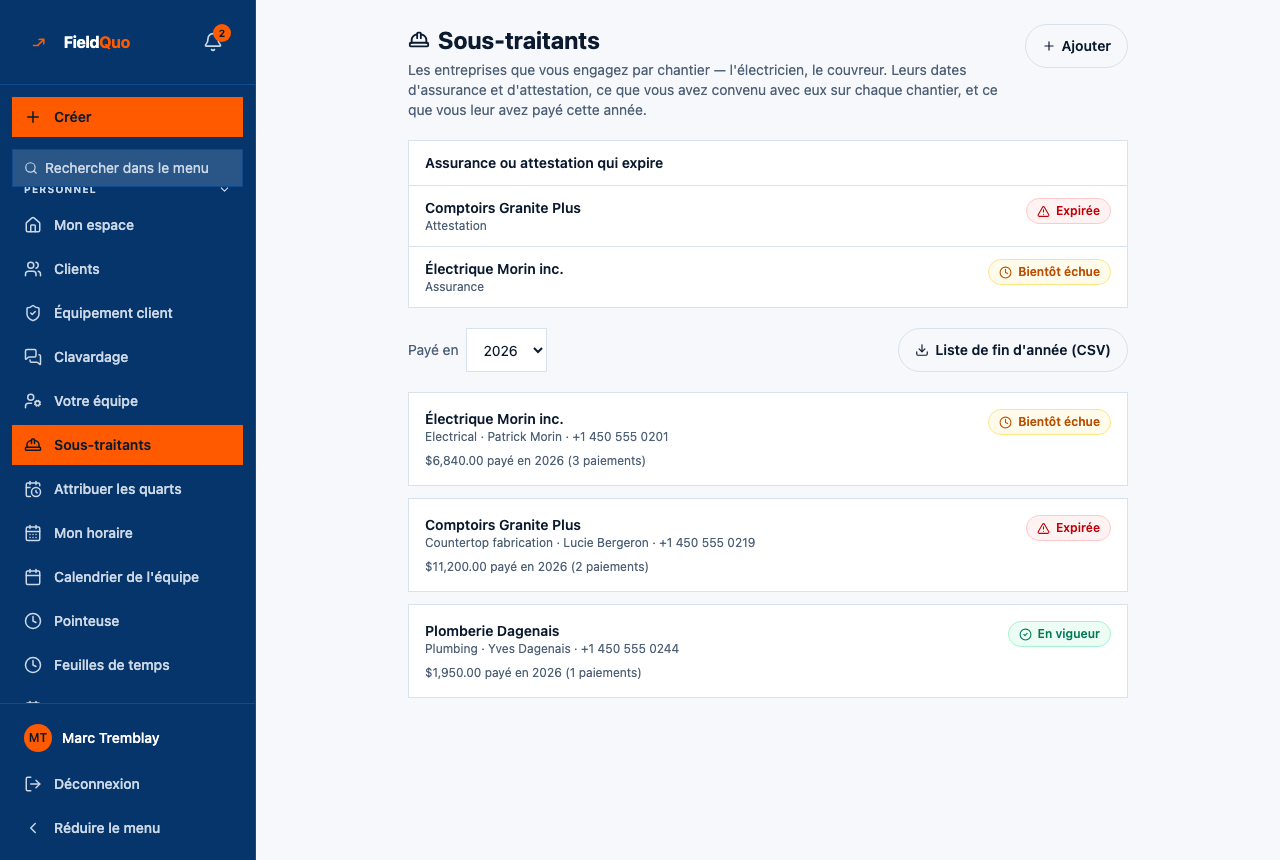The image size is (1280, 860).
Task: Open Équipement client shield icon
Action: click(x=33, y=313)
